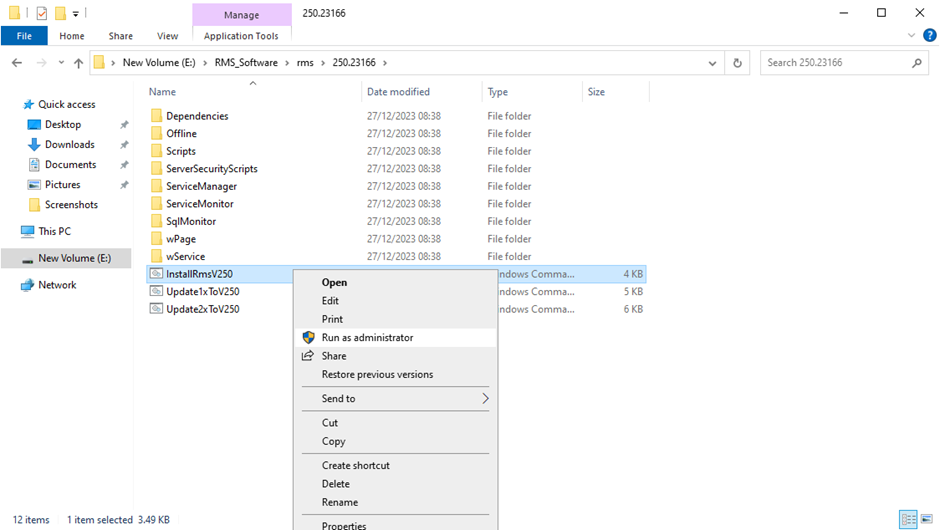Click the Update2xToV250 command file icon
The image size is (940, 530).
[x=156, y=309]
